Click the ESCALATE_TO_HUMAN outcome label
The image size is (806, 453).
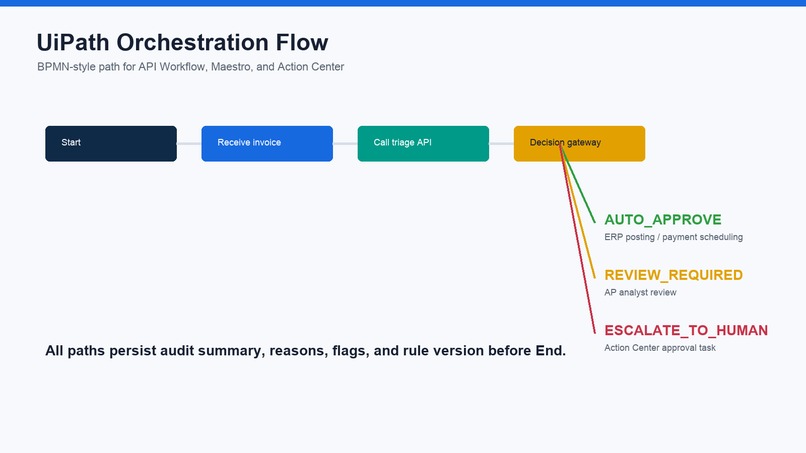point(686,331)
